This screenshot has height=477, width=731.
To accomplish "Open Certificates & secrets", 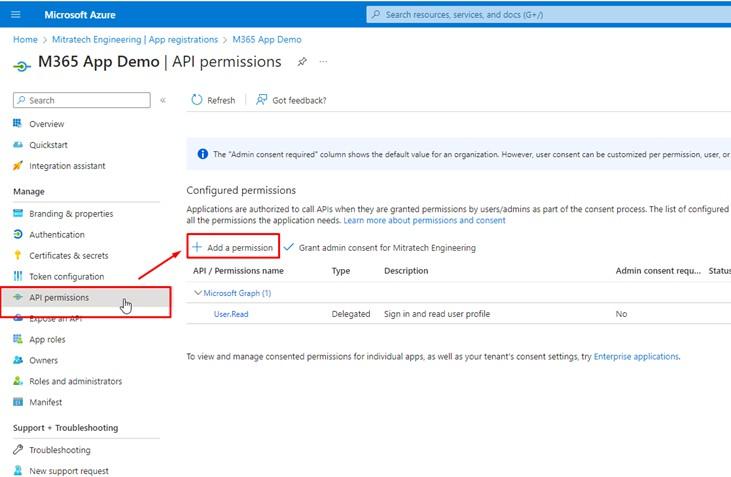I will (x=69, y=256).
